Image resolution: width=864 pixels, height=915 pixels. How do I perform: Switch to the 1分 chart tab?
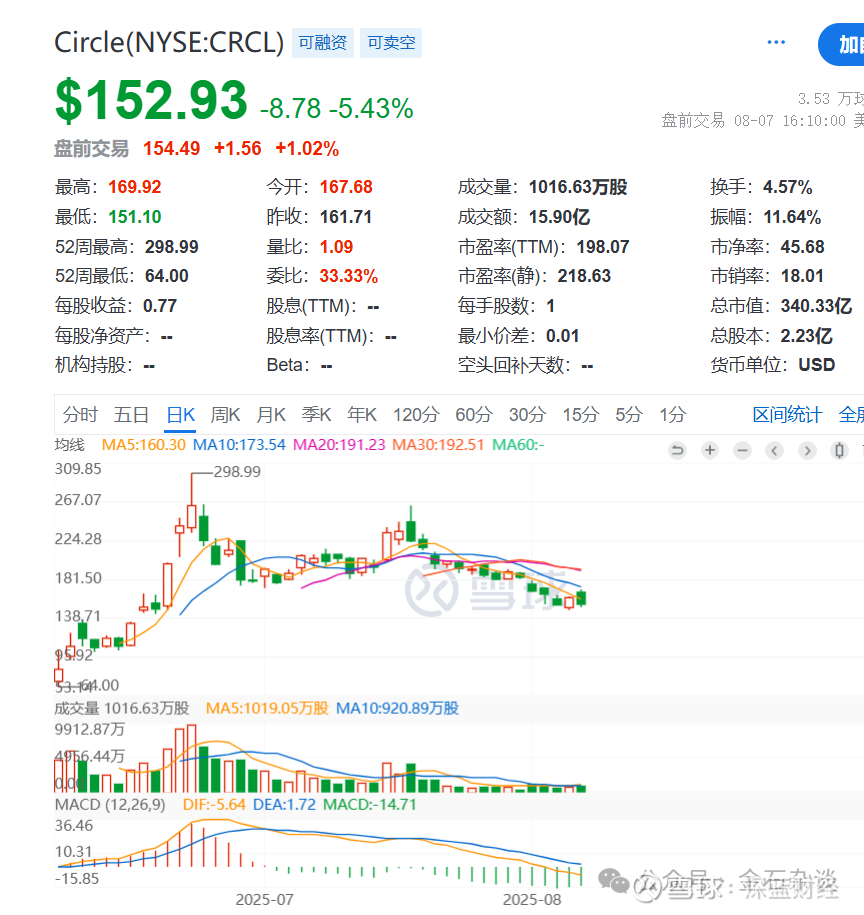673,415
